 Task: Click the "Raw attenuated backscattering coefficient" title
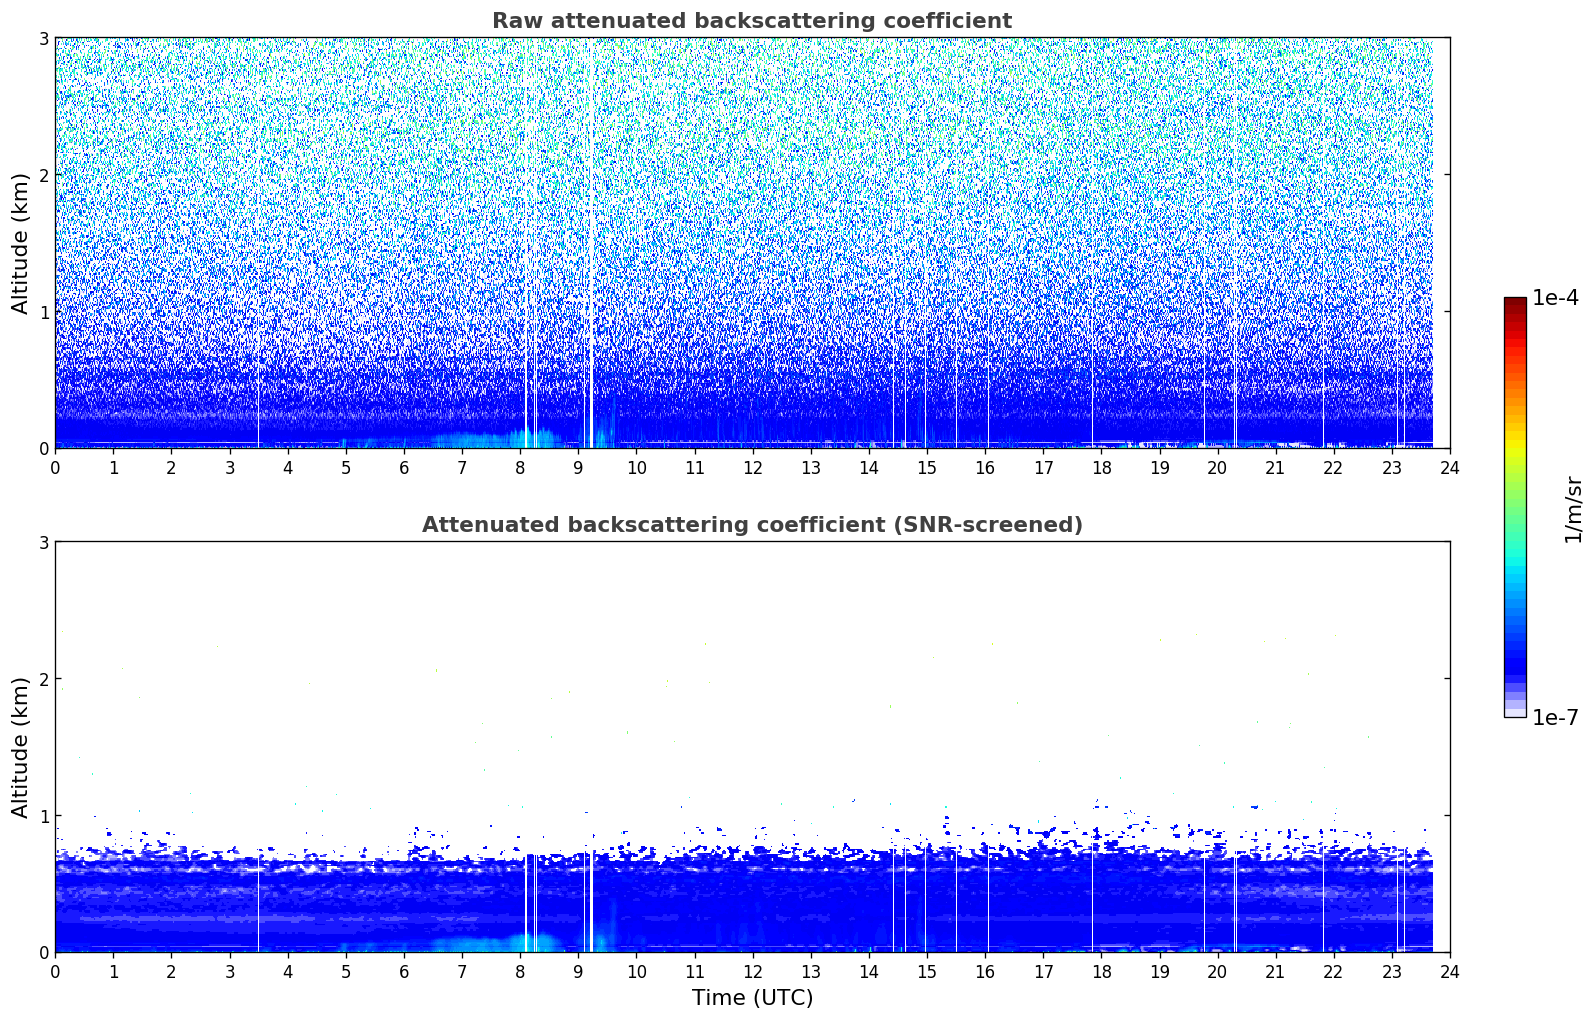point(751,21)
